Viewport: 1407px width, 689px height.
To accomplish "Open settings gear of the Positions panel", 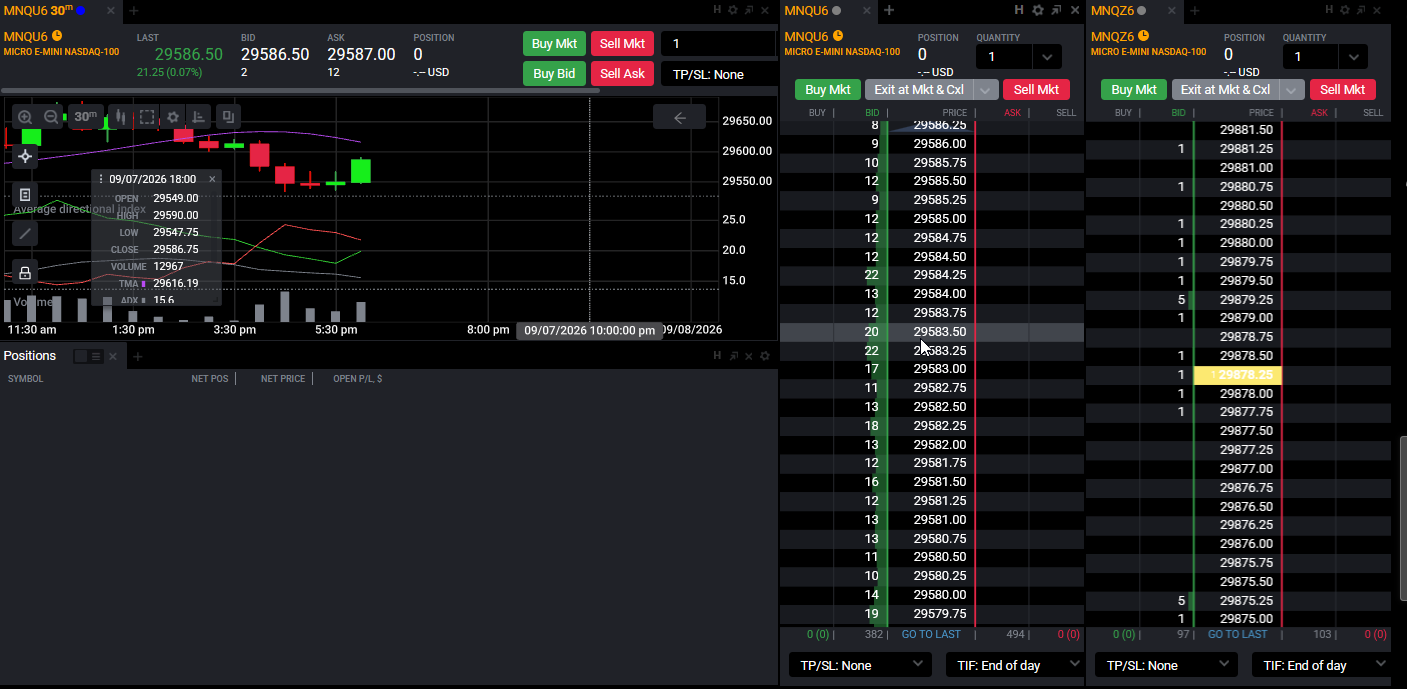I will [765, 356].
